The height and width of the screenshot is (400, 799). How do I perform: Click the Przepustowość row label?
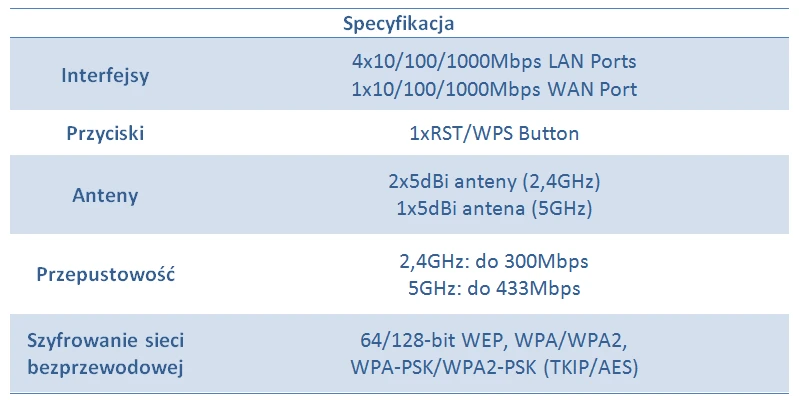click(106, 274)
